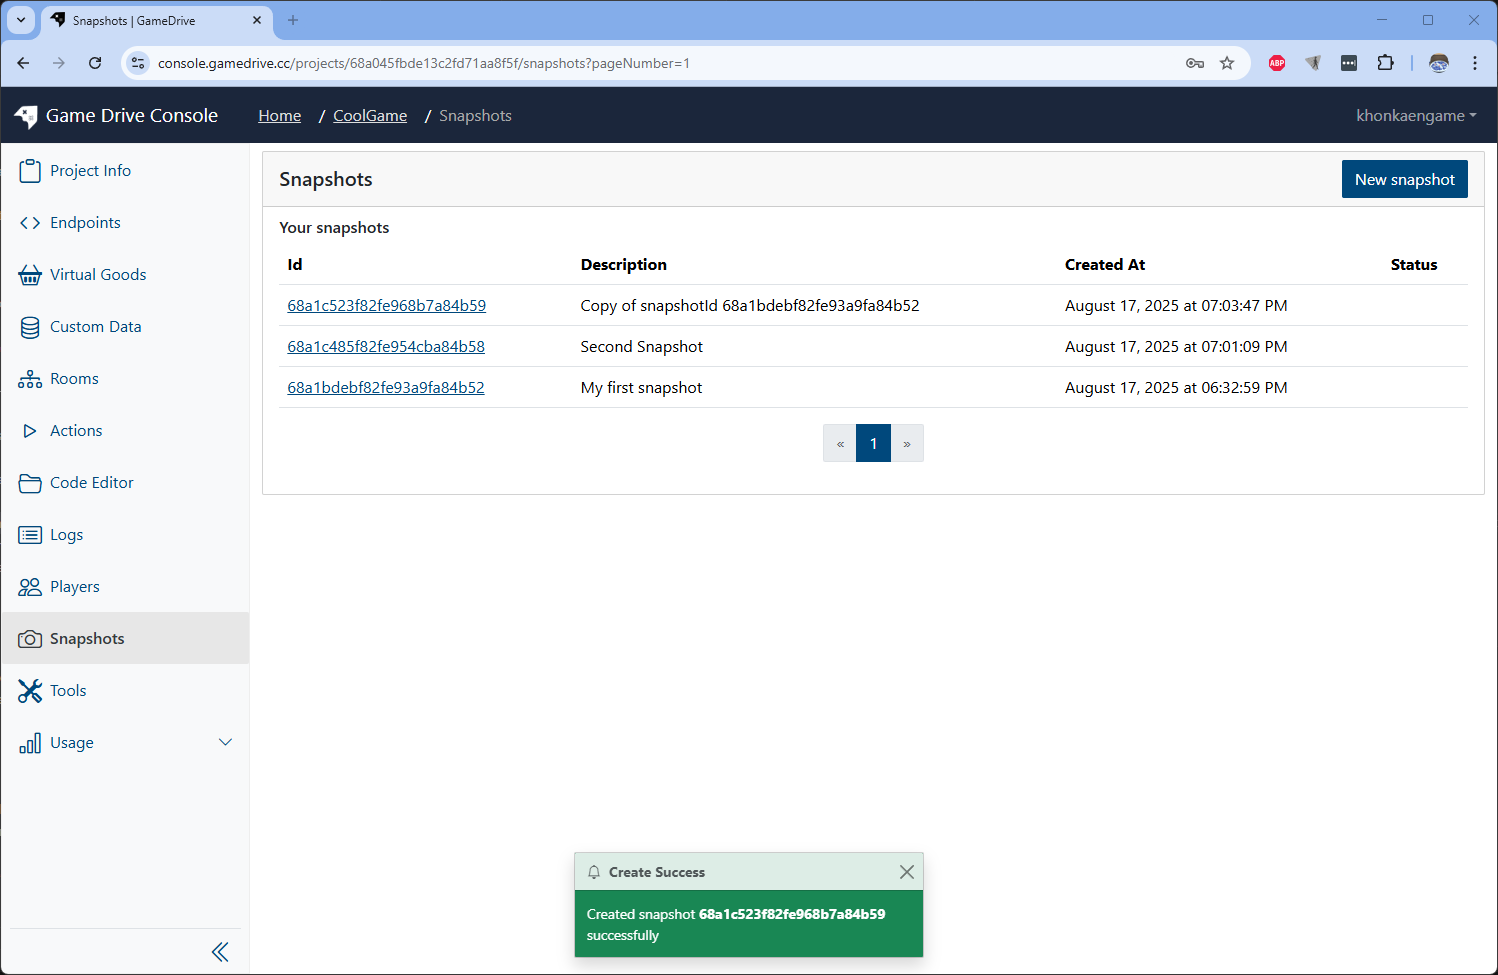Bookmark this page with star icon

point(1227,63)
